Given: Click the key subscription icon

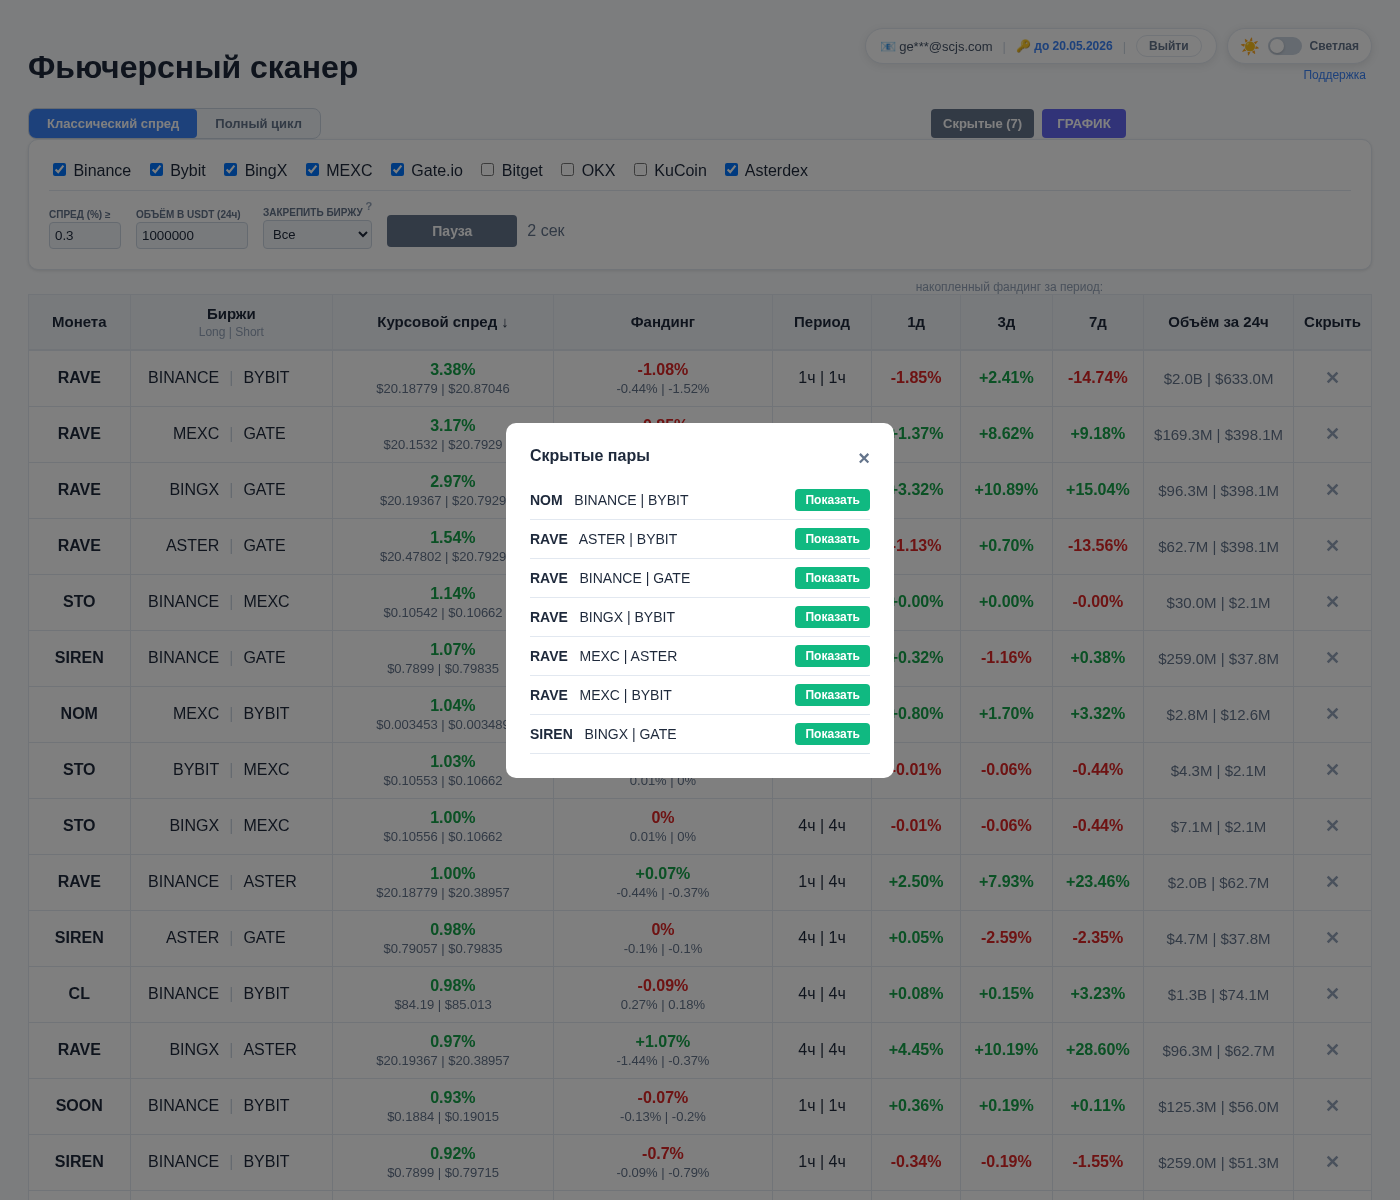Looking at the screenshot, I should [x=1023, y=46].
